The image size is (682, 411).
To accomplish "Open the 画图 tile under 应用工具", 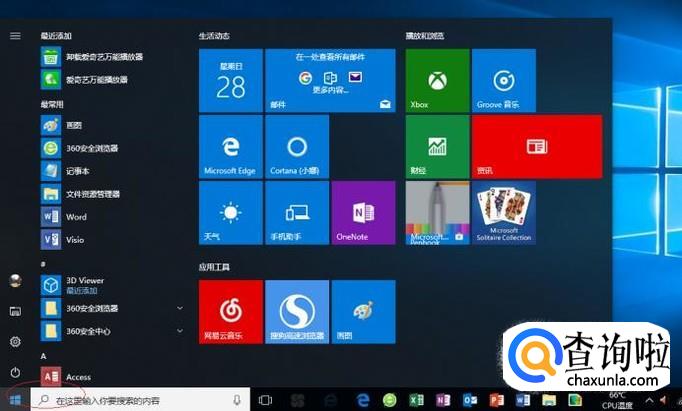I will point(363,312).
